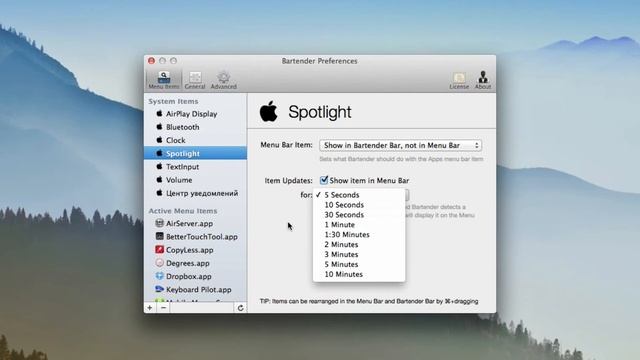Choose 10 Minutes from the duration menu
This screenshot has width=640, height=360.
(x=359, y=274)
